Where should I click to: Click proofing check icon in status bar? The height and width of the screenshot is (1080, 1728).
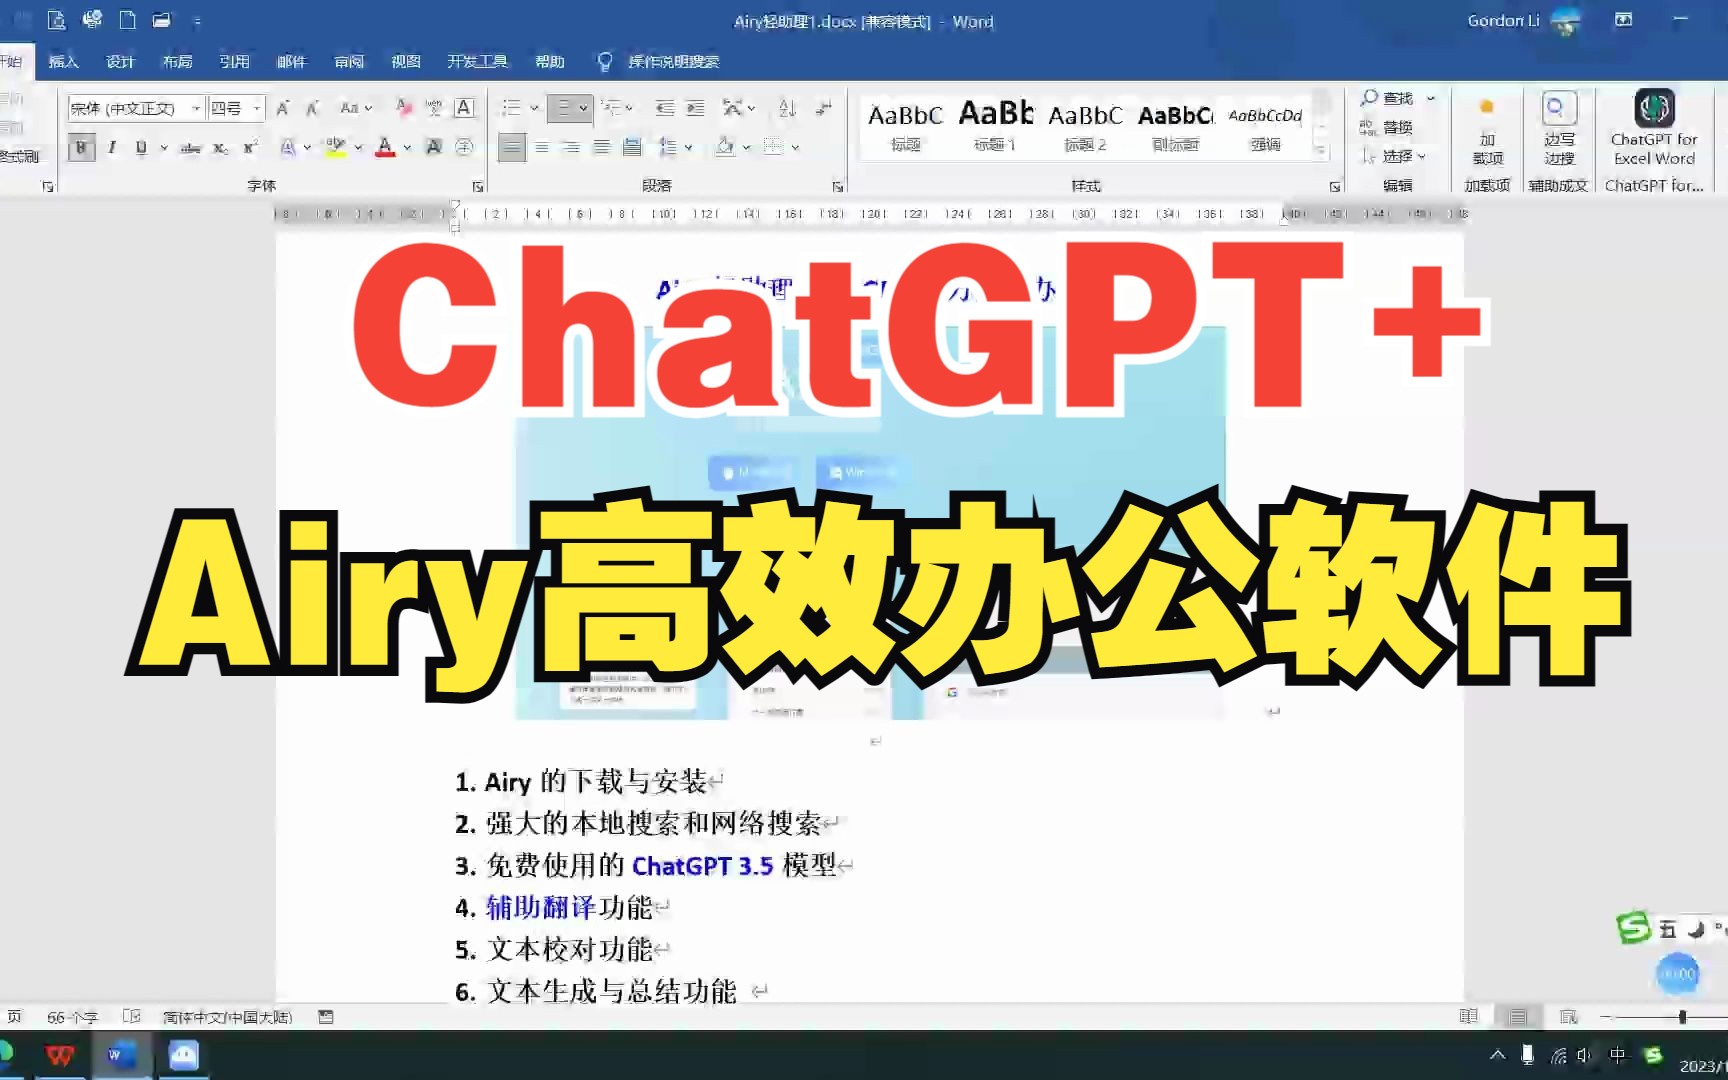(x=131, y=1016)
